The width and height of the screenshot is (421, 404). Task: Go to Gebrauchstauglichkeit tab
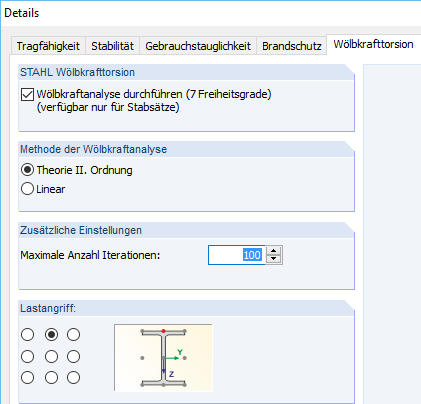pyautogui.click(x=198, y=46)
